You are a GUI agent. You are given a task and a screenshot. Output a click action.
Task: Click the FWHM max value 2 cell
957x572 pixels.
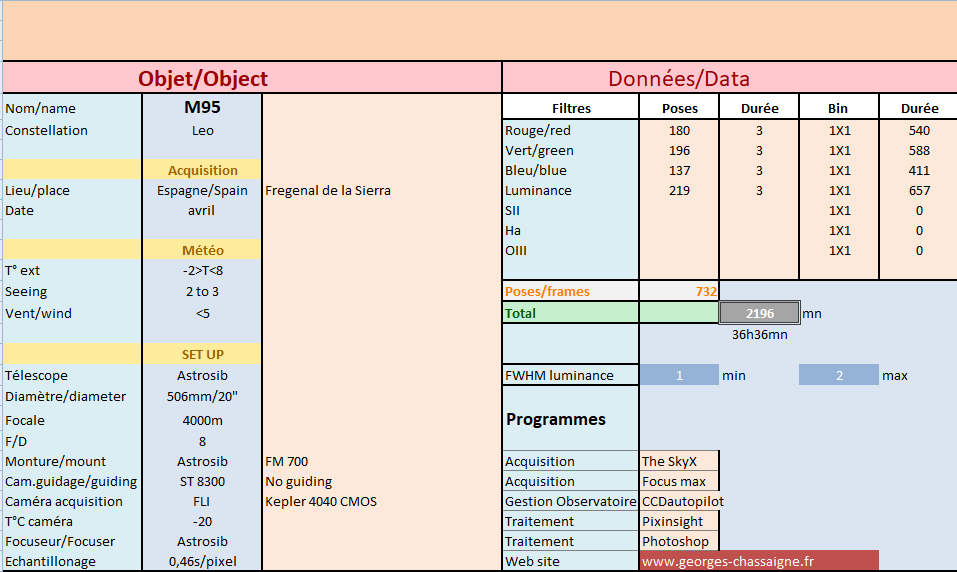[839, 375]
